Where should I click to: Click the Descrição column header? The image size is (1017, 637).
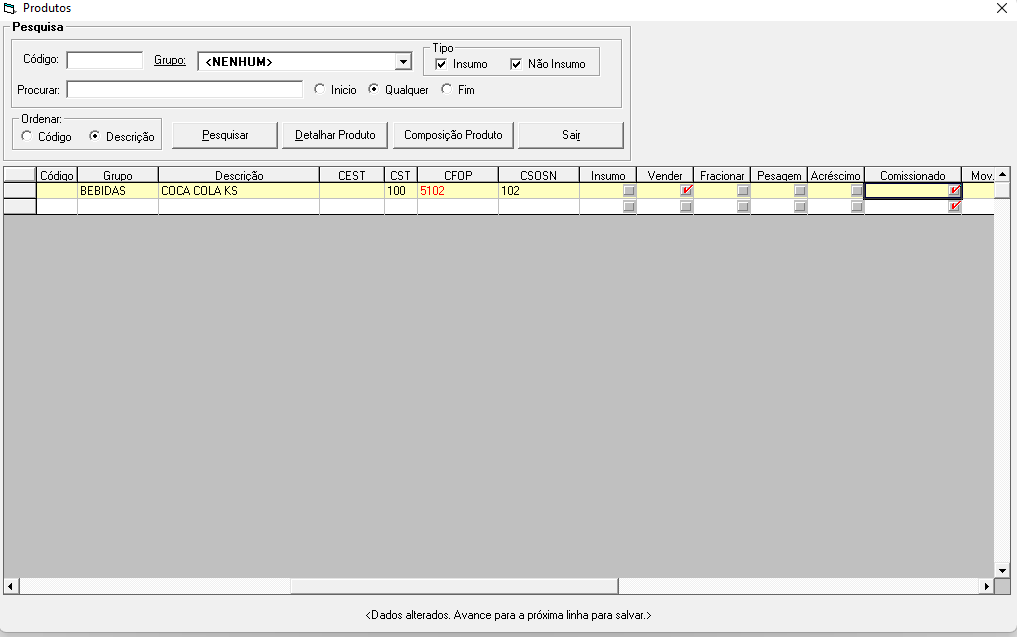(239, 175)
